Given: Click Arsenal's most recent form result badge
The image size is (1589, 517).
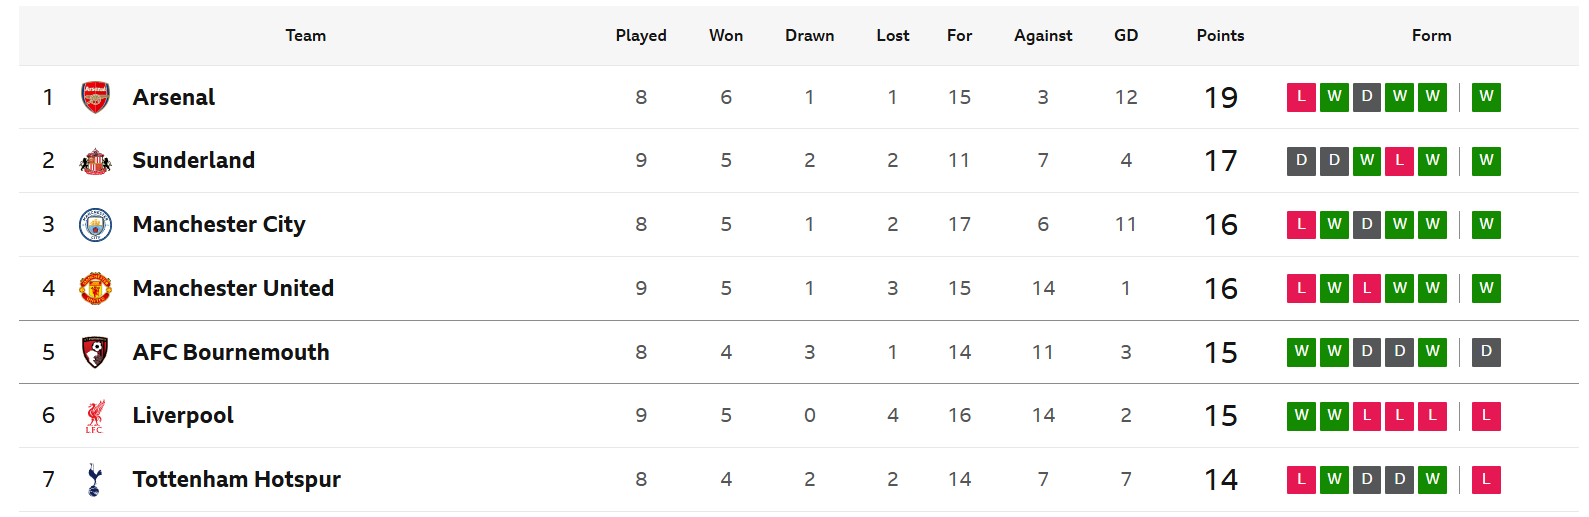Looking at the screenshot, I should tap(1486, 97).
